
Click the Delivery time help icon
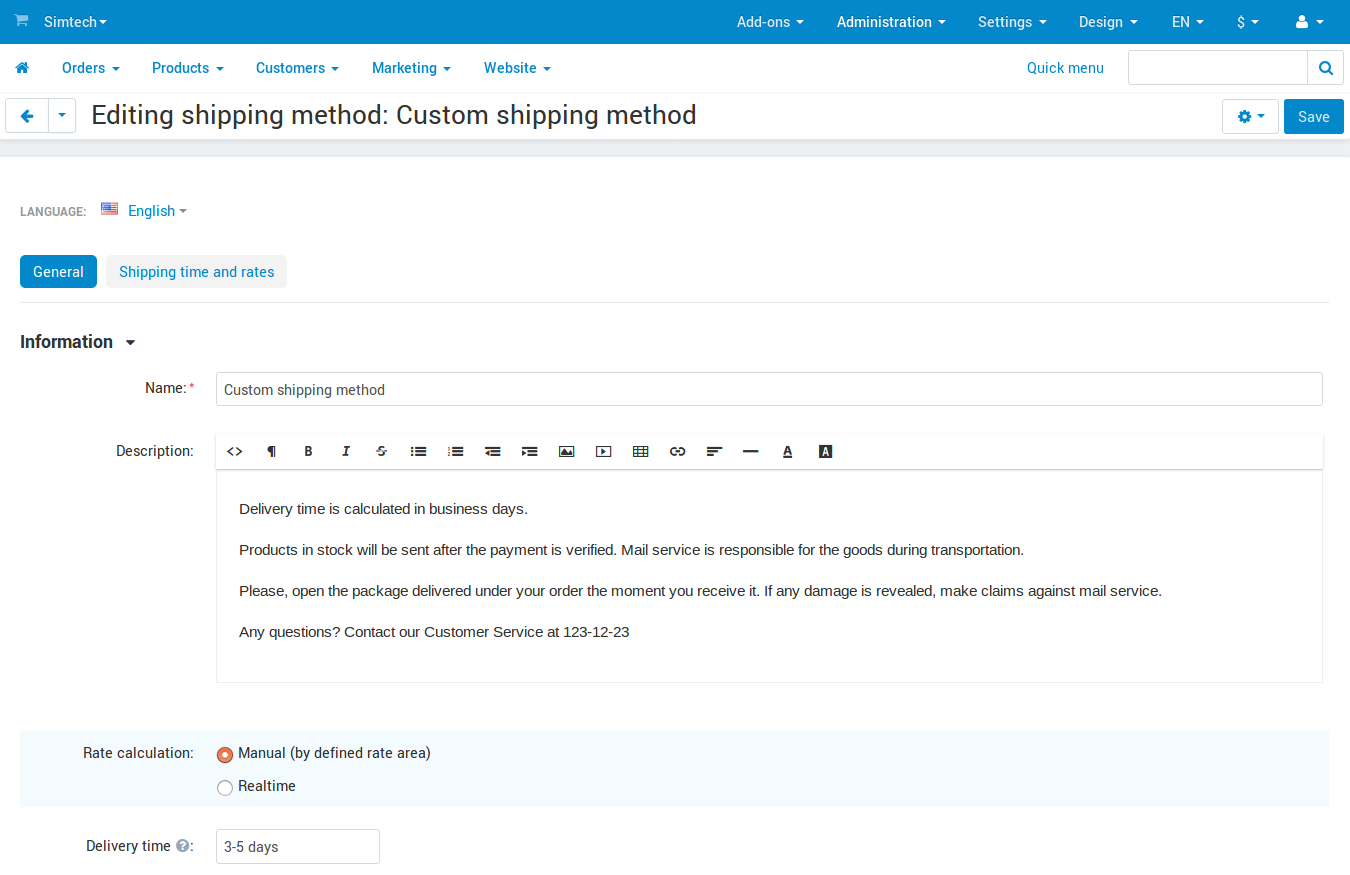pos(183,846)
